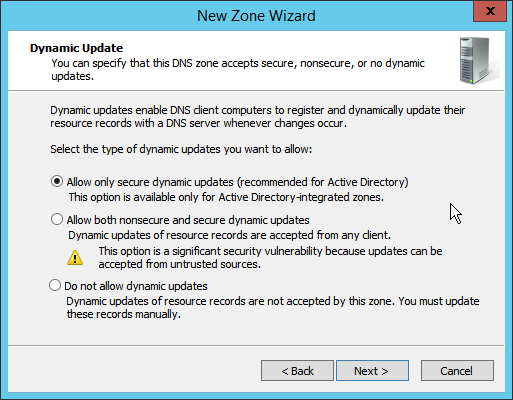Click the 'Do not allow dynamic updates' label text

pos(136,286)
